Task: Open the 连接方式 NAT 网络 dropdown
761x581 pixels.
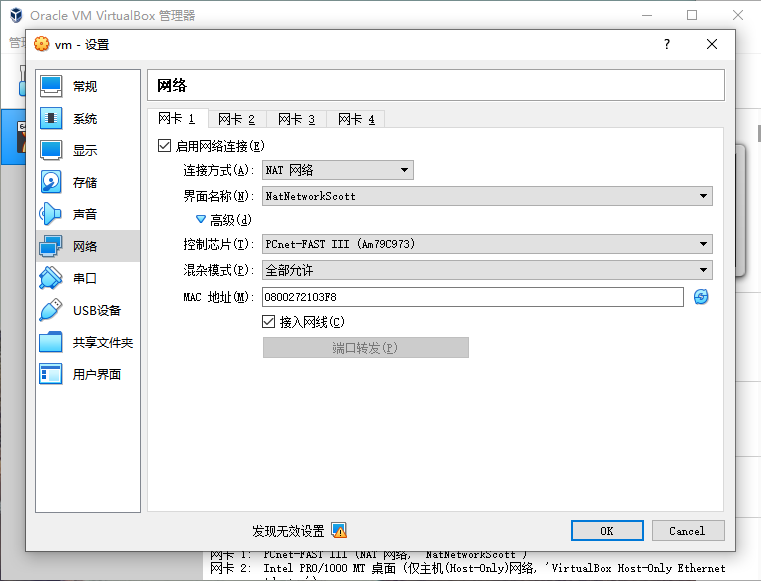Action: [338, 170]
